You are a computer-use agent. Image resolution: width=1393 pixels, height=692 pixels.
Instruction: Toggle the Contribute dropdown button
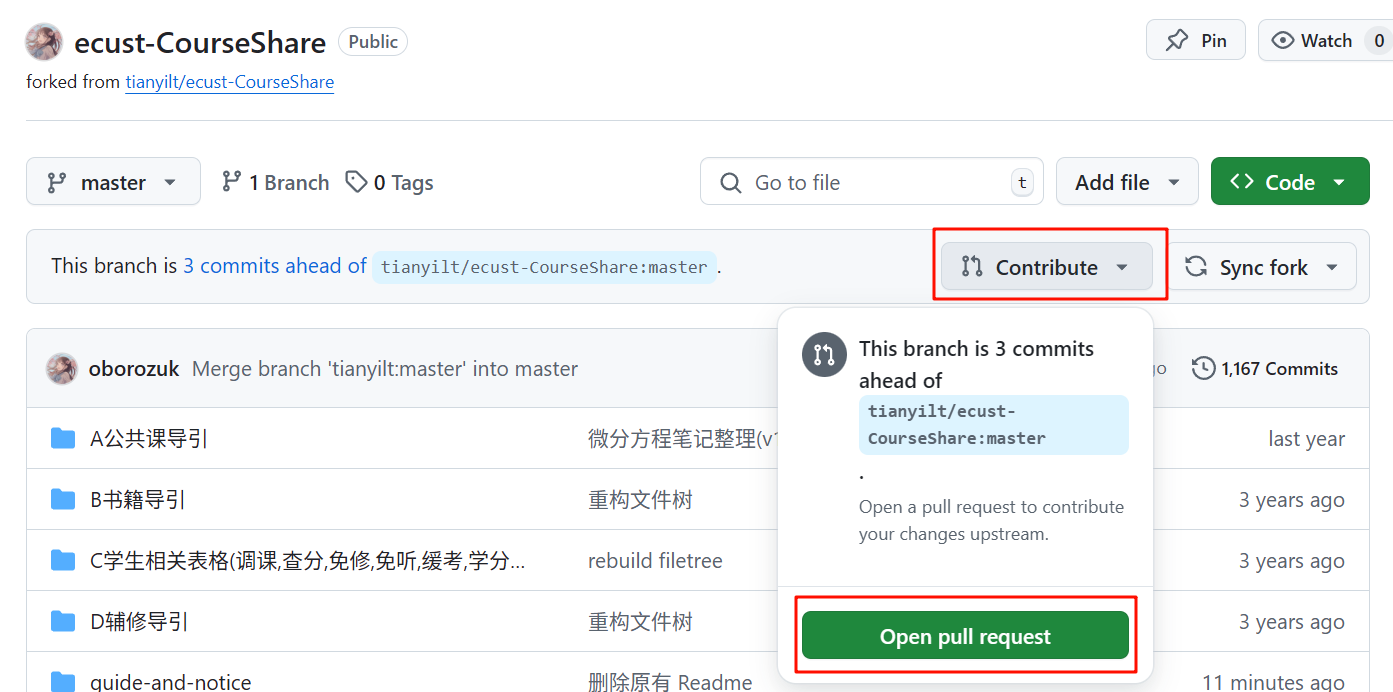pyautogui.click(x=1047, y=267)
